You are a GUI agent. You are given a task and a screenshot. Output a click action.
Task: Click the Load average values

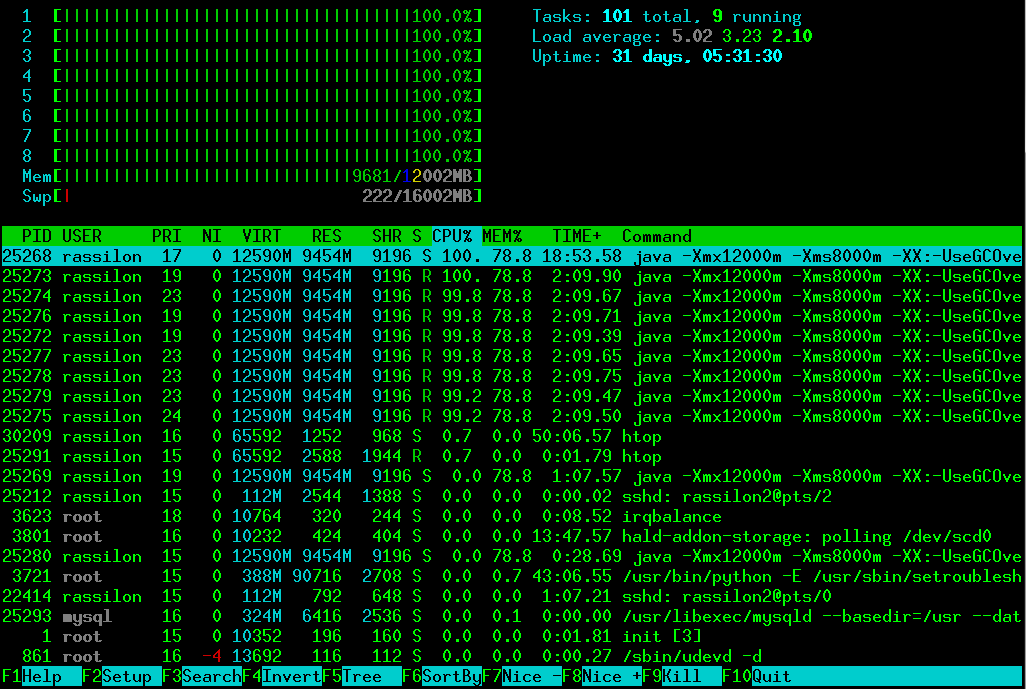click(x=742, y=36)
